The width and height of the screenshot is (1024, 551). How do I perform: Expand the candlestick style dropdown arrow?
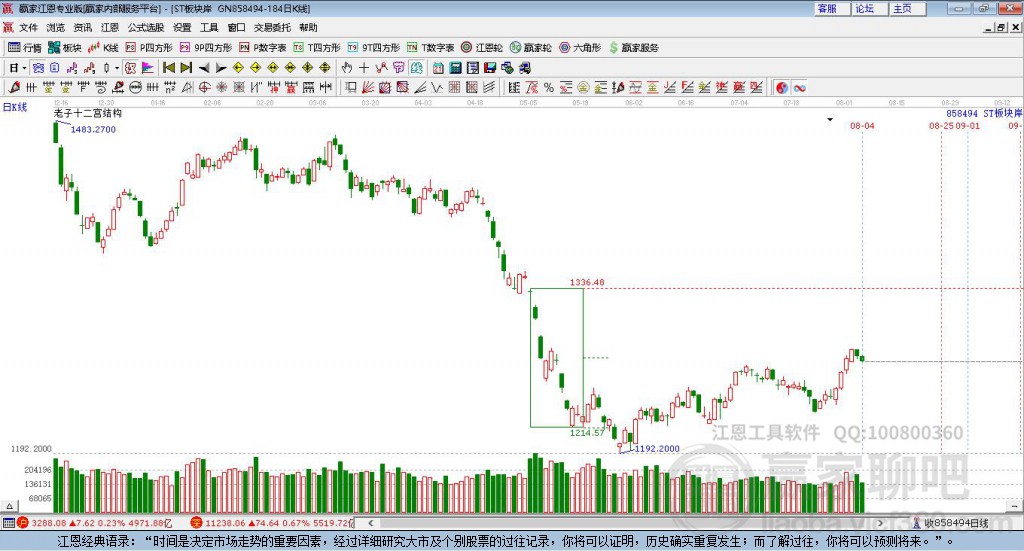[117, 68]
